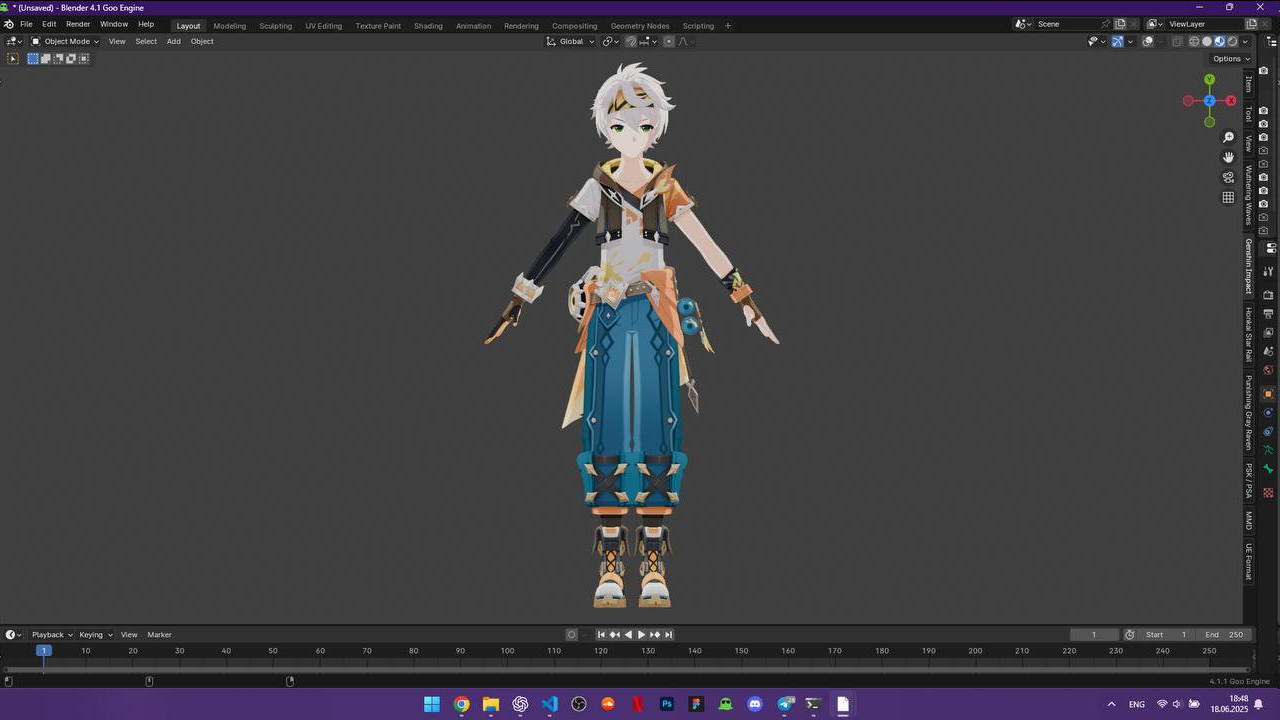Choose the 'extend selection' mode icon
Image resolution: width=1280 pixels, height=720 pixels.
[x=46, y=59]
